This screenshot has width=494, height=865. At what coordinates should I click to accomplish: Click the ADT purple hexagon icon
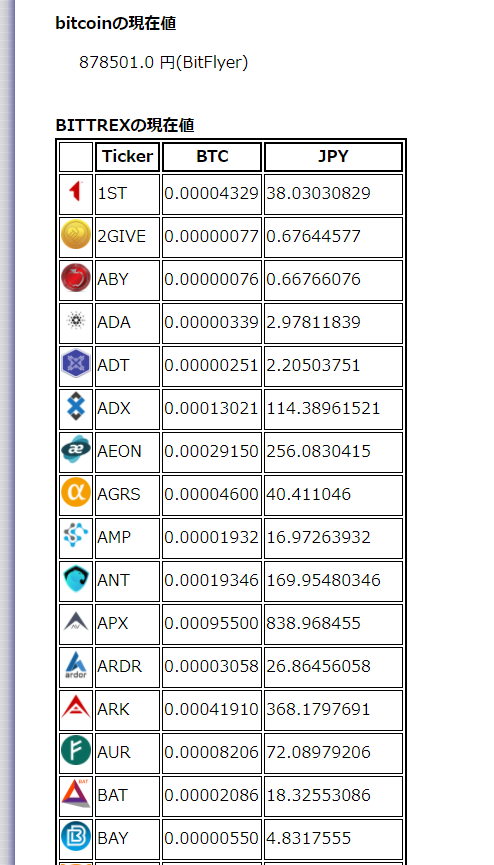[x=76, y=364]
